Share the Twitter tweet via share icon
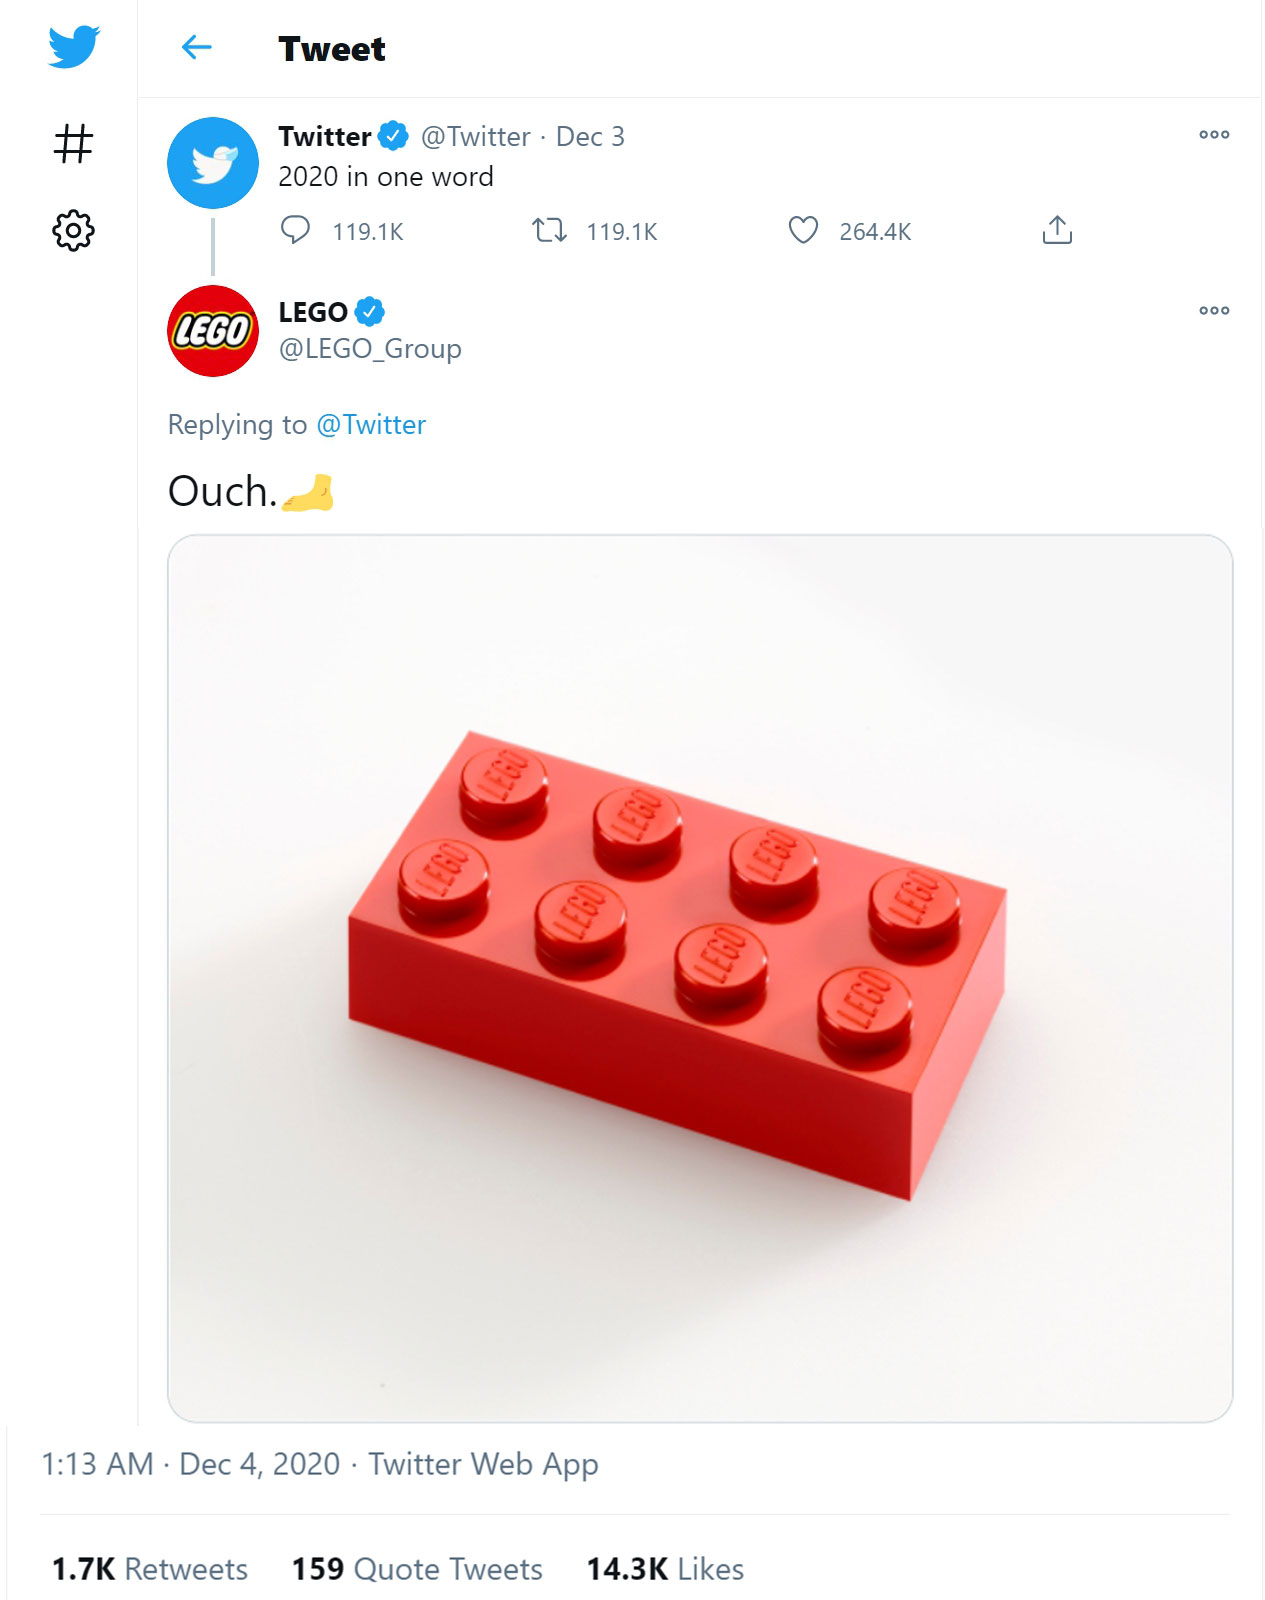The image size is (1265, 1600). pos(1057,231)
